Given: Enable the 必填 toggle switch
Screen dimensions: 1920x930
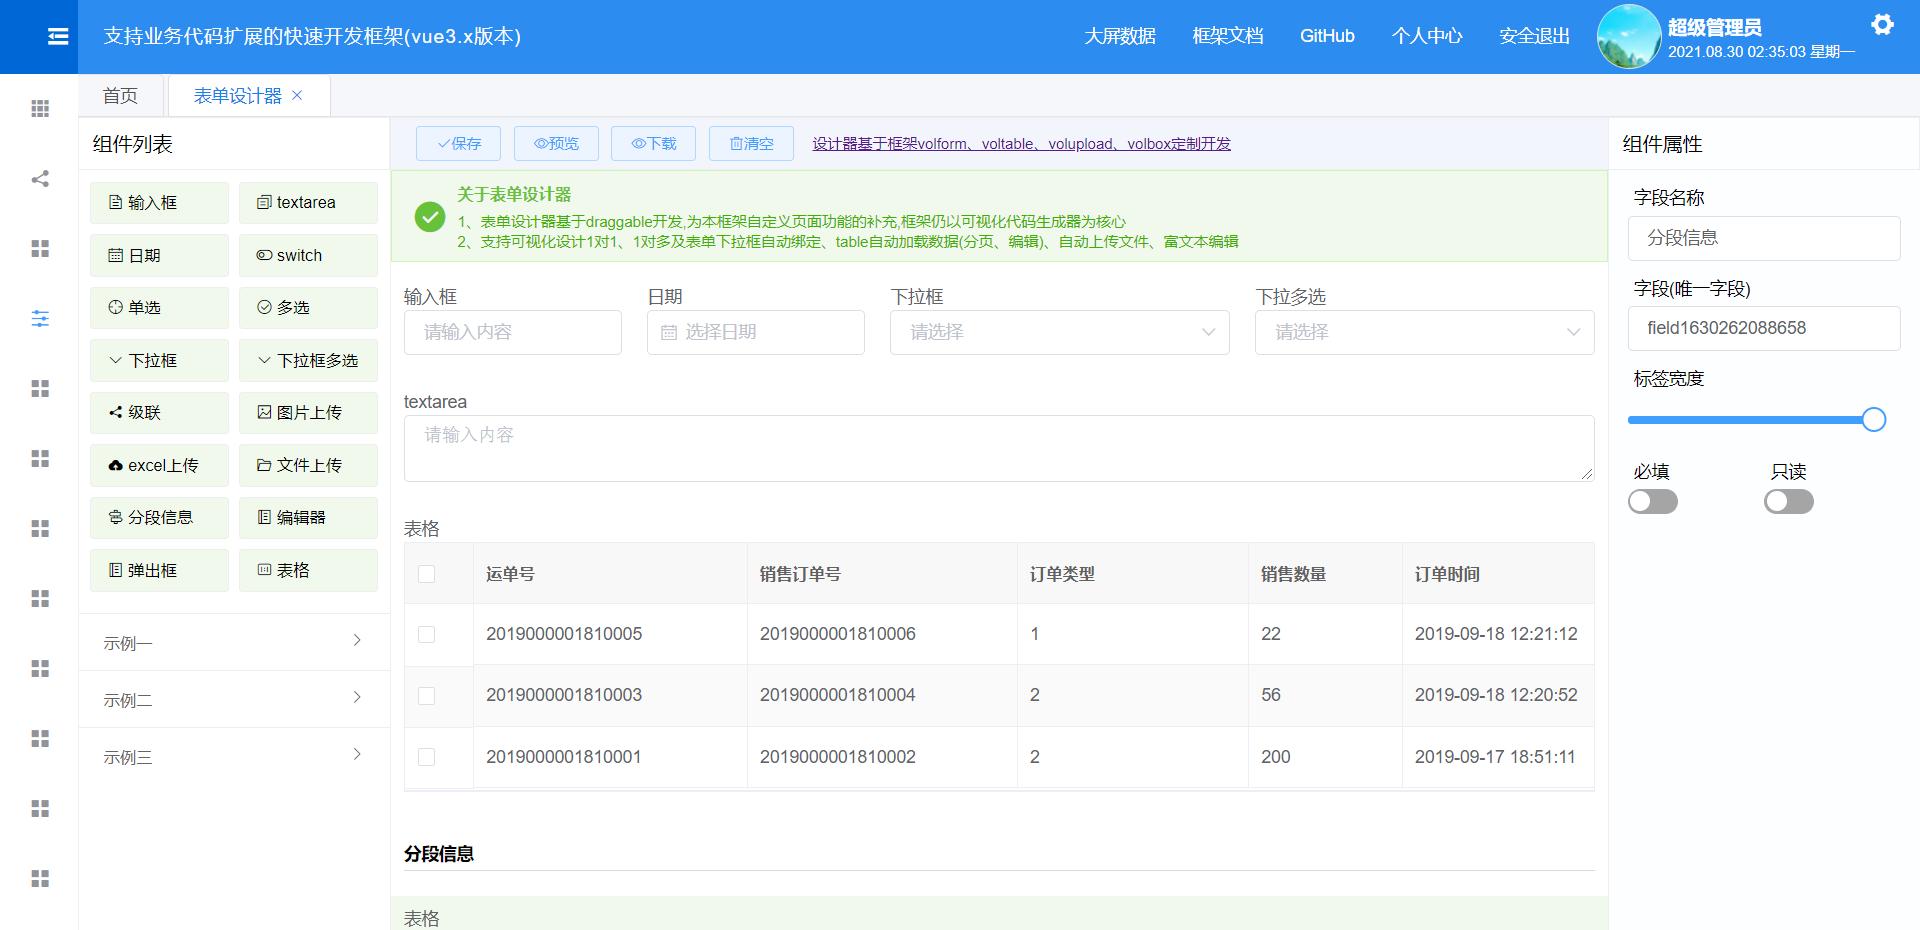Looking at the screenshot, I should pyautogui.click(x=1652, y=502).
